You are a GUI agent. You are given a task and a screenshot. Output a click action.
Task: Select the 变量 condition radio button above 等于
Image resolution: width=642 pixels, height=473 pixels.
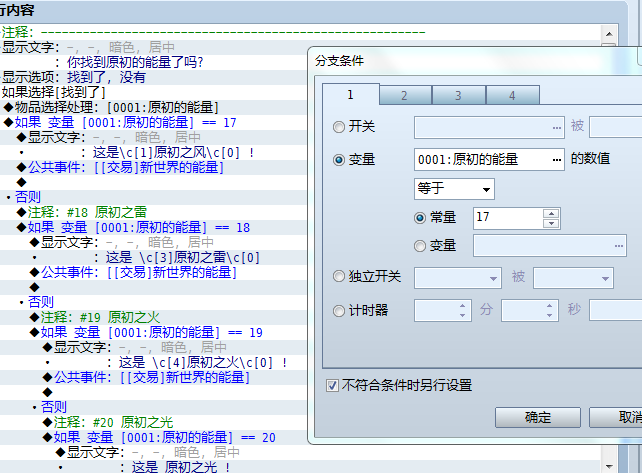click(339, 160)
